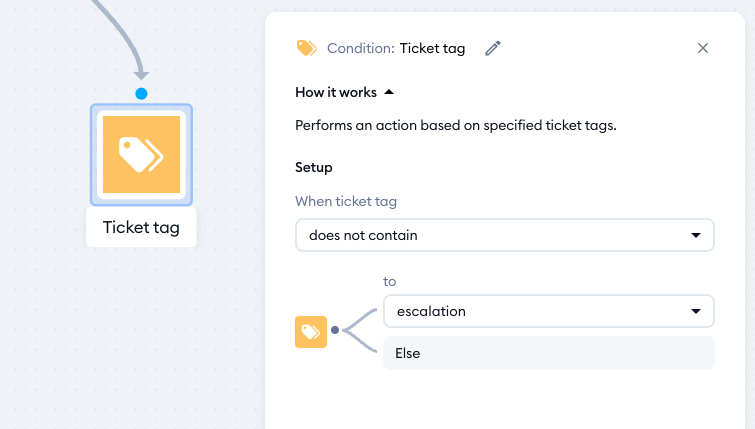Click the empty dotted canvas area below the node
This screenshot has height=429, width=755.
(x=141, y=337)
